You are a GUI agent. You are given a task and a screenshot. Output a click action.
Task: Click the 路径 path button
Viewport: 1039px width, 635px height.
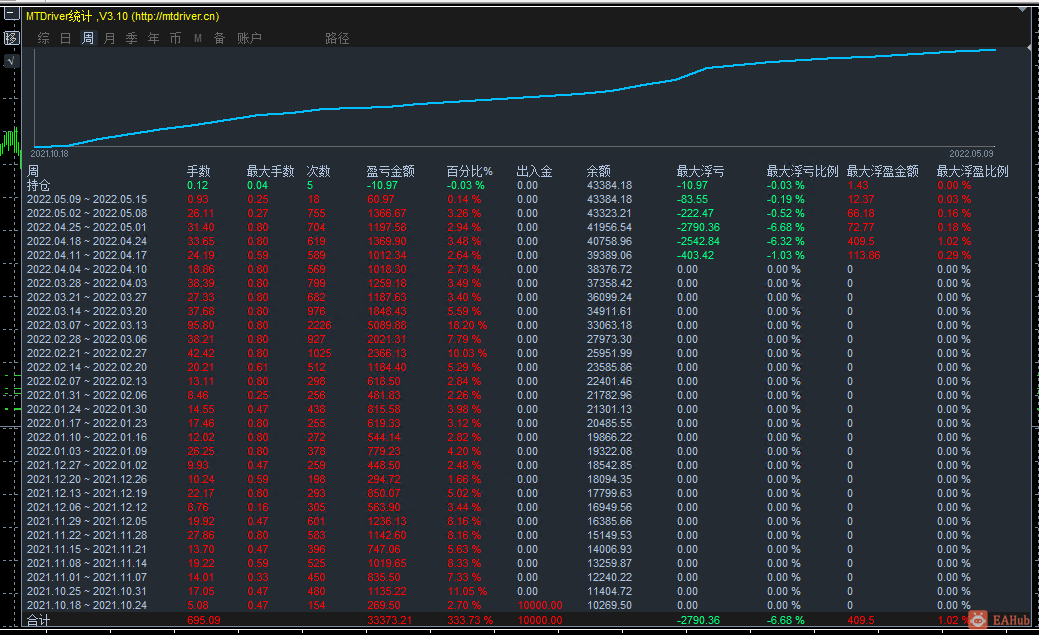coord(337,38)
